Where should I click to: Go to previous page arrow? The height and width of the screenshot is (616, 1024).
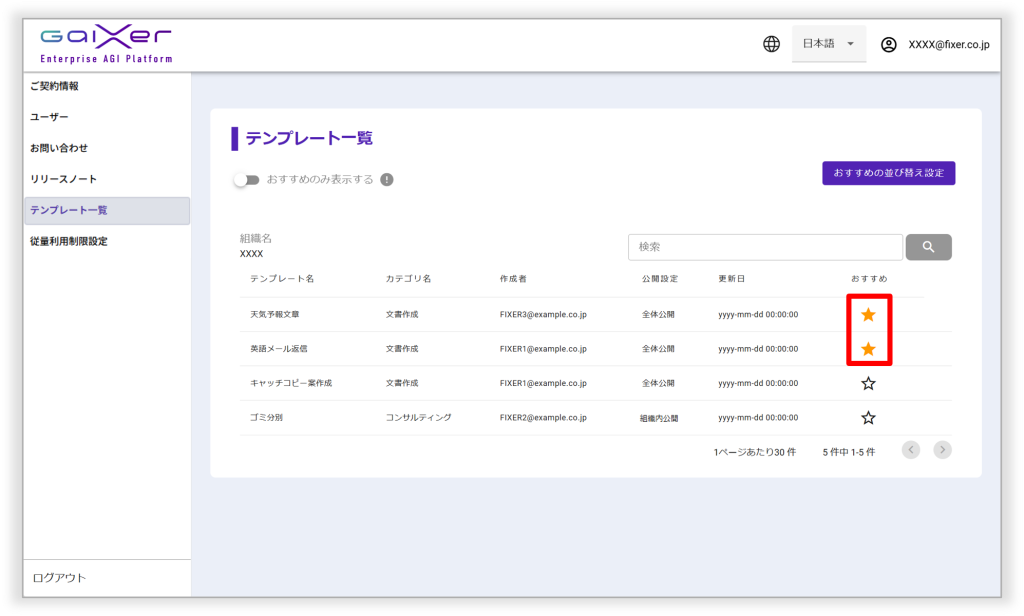[x=910, y=450]
